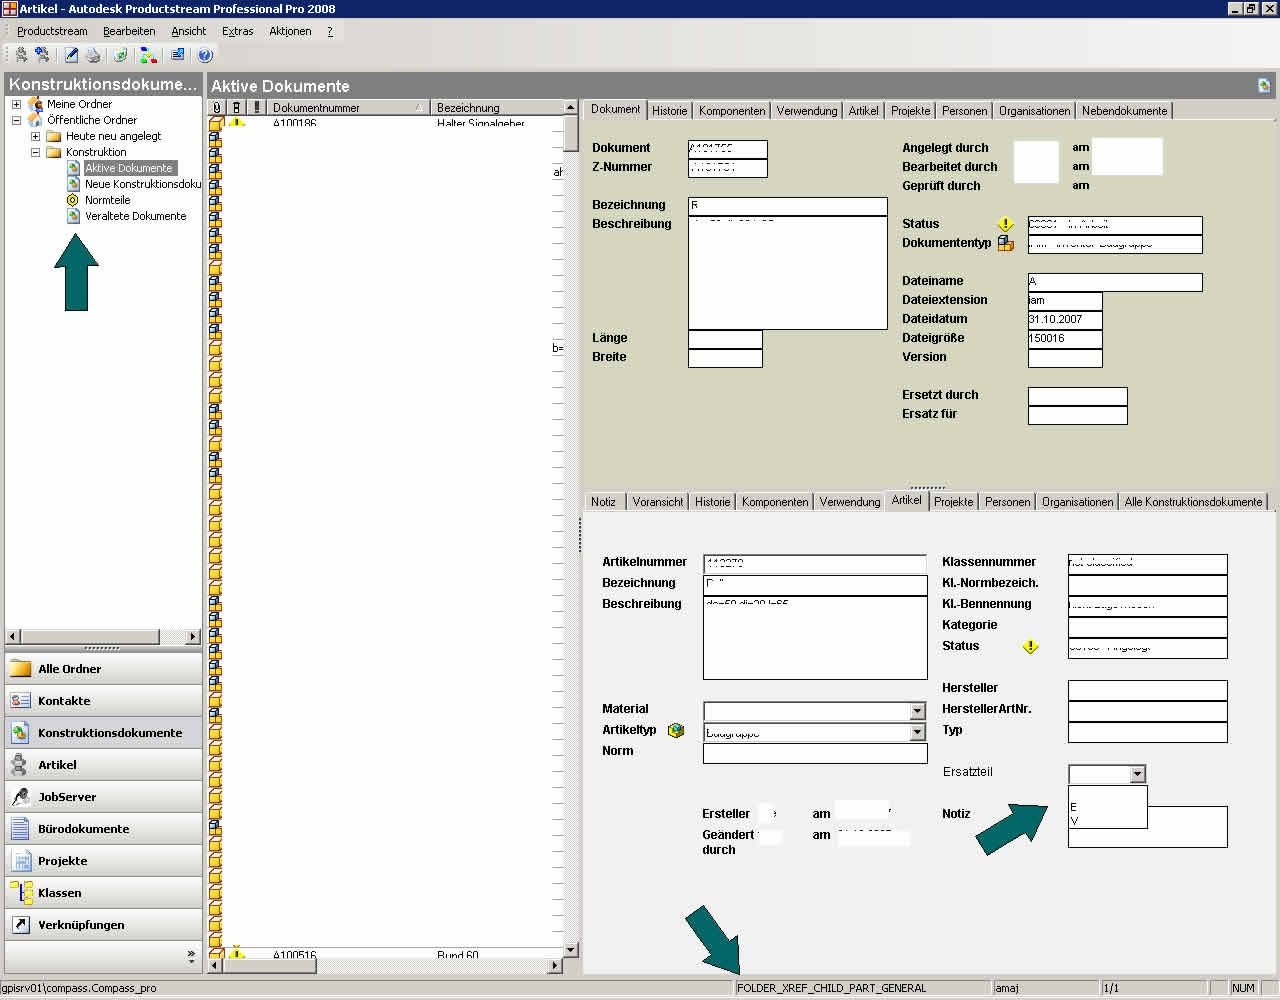The height and width of the screenshot is (1000, 1280).
Task: Open Alle Ordner in the navigation pane
Action: click(x=103, y=669)
